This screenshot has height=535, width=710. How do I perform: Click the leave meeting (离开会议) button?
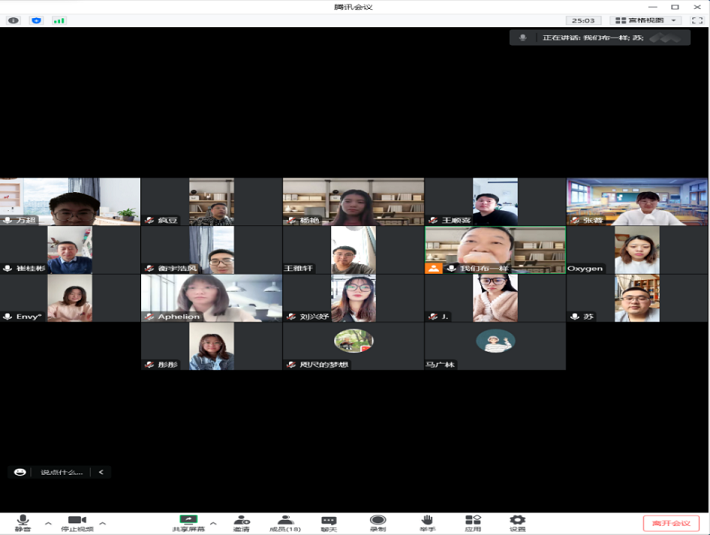(670, 523)
